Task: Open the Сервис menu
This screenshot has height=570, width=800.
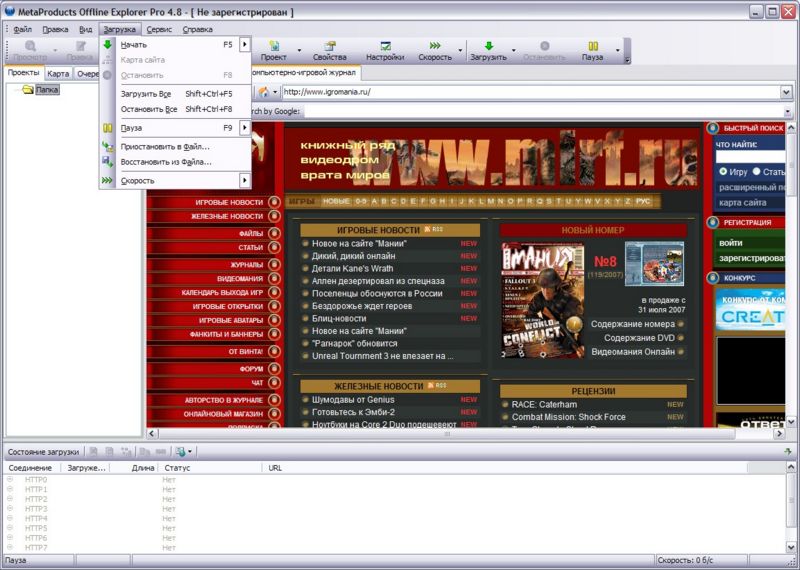Action: click(159, 30)
